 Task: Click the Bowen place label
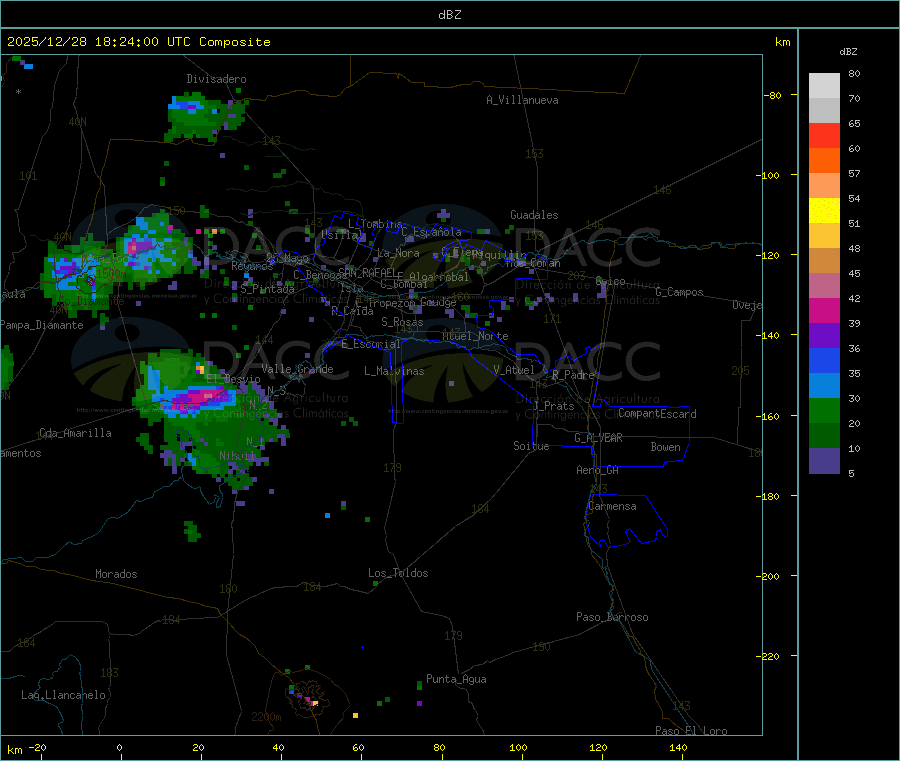(x=665, y=447)
